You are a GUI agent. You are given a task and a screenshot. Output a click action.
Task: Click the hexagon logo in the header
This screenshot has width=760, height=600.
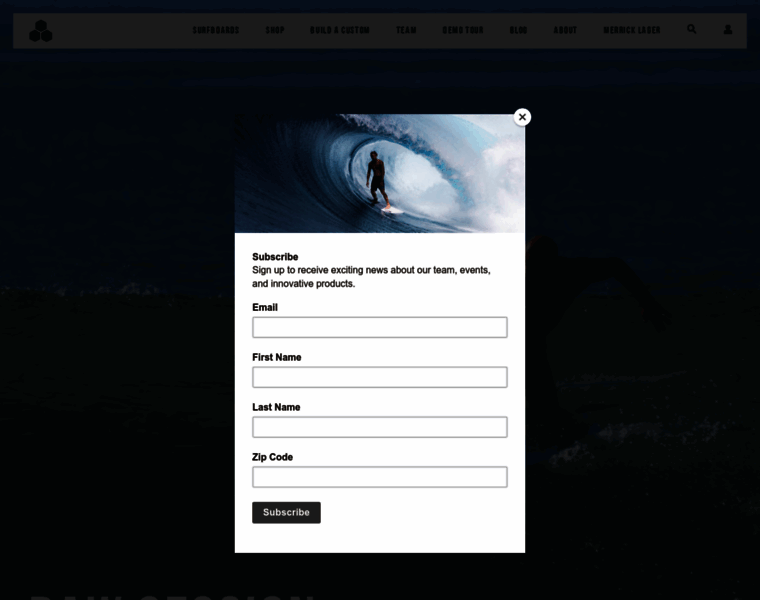click(x=41, y=31)
